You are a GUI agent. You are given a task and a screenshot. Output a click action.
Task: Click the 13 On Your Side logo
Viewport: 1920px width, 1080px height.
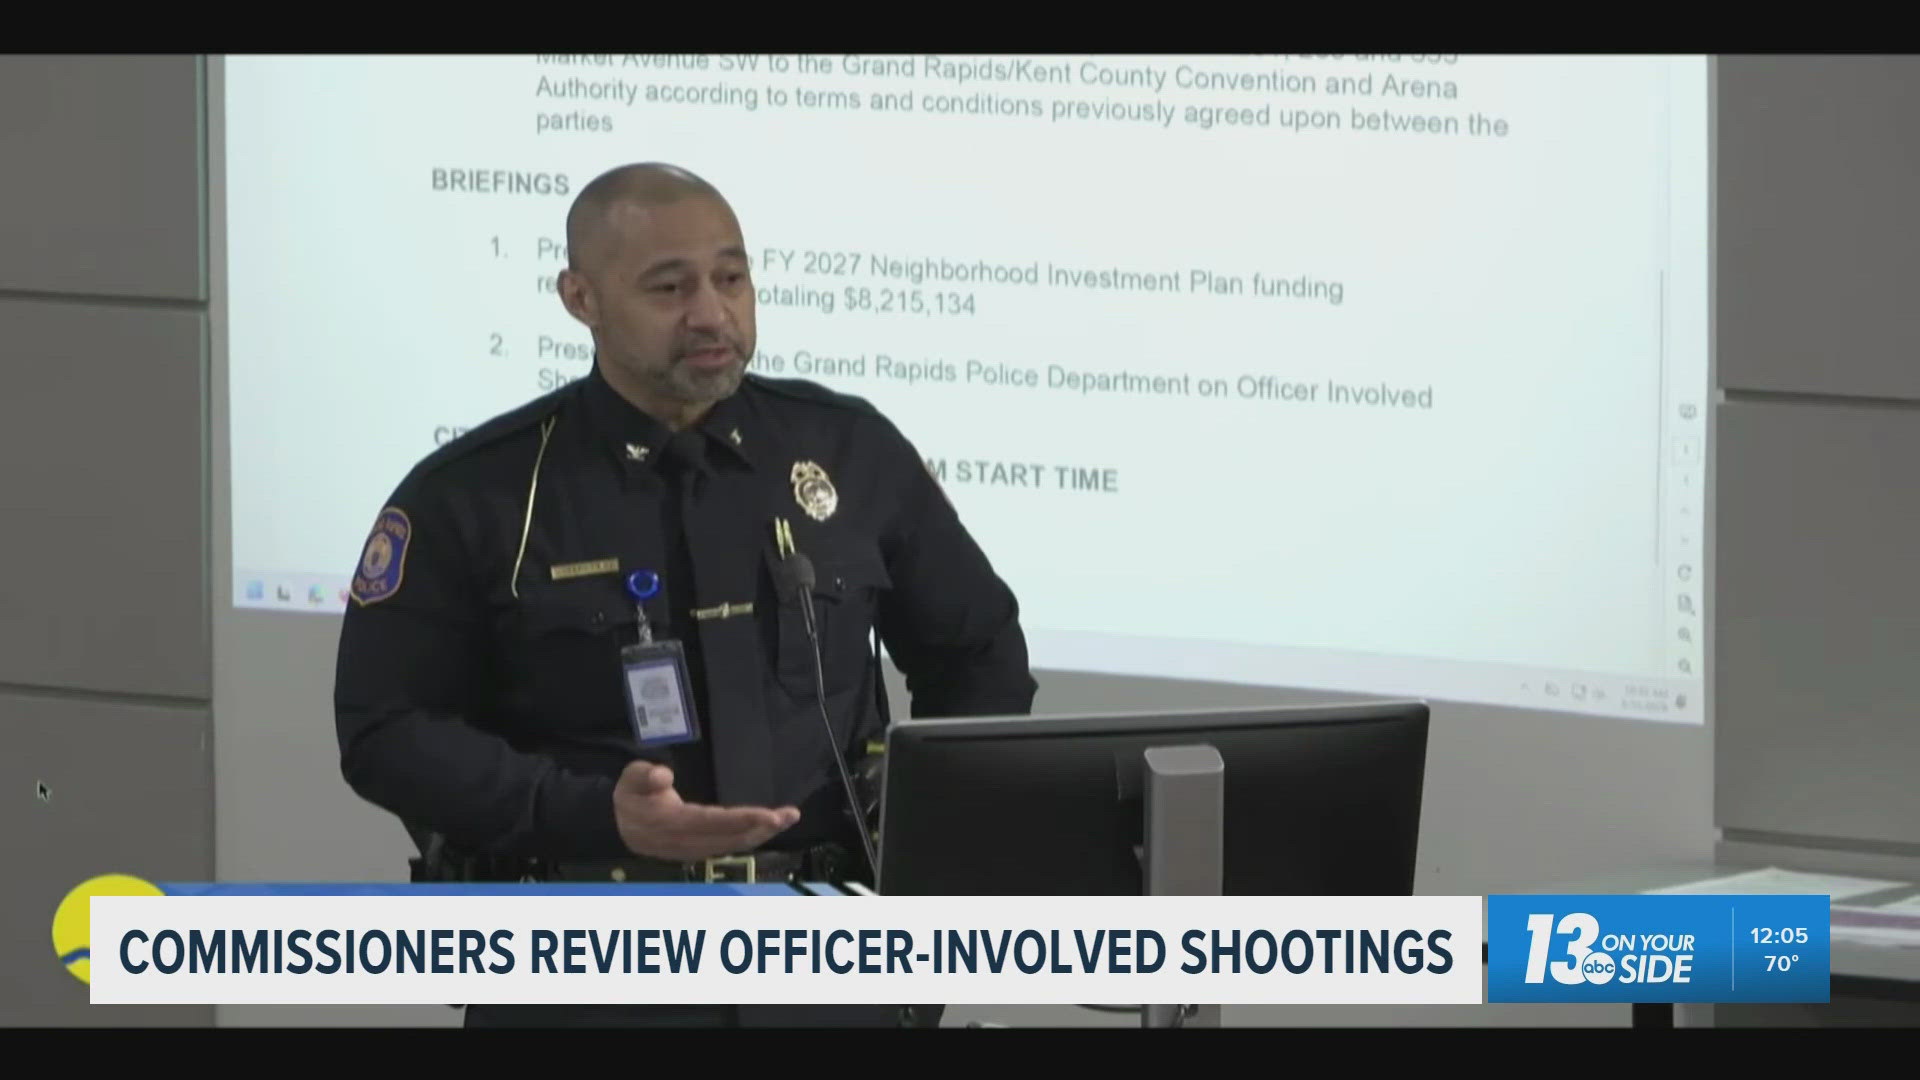(x=1608, y=950)
